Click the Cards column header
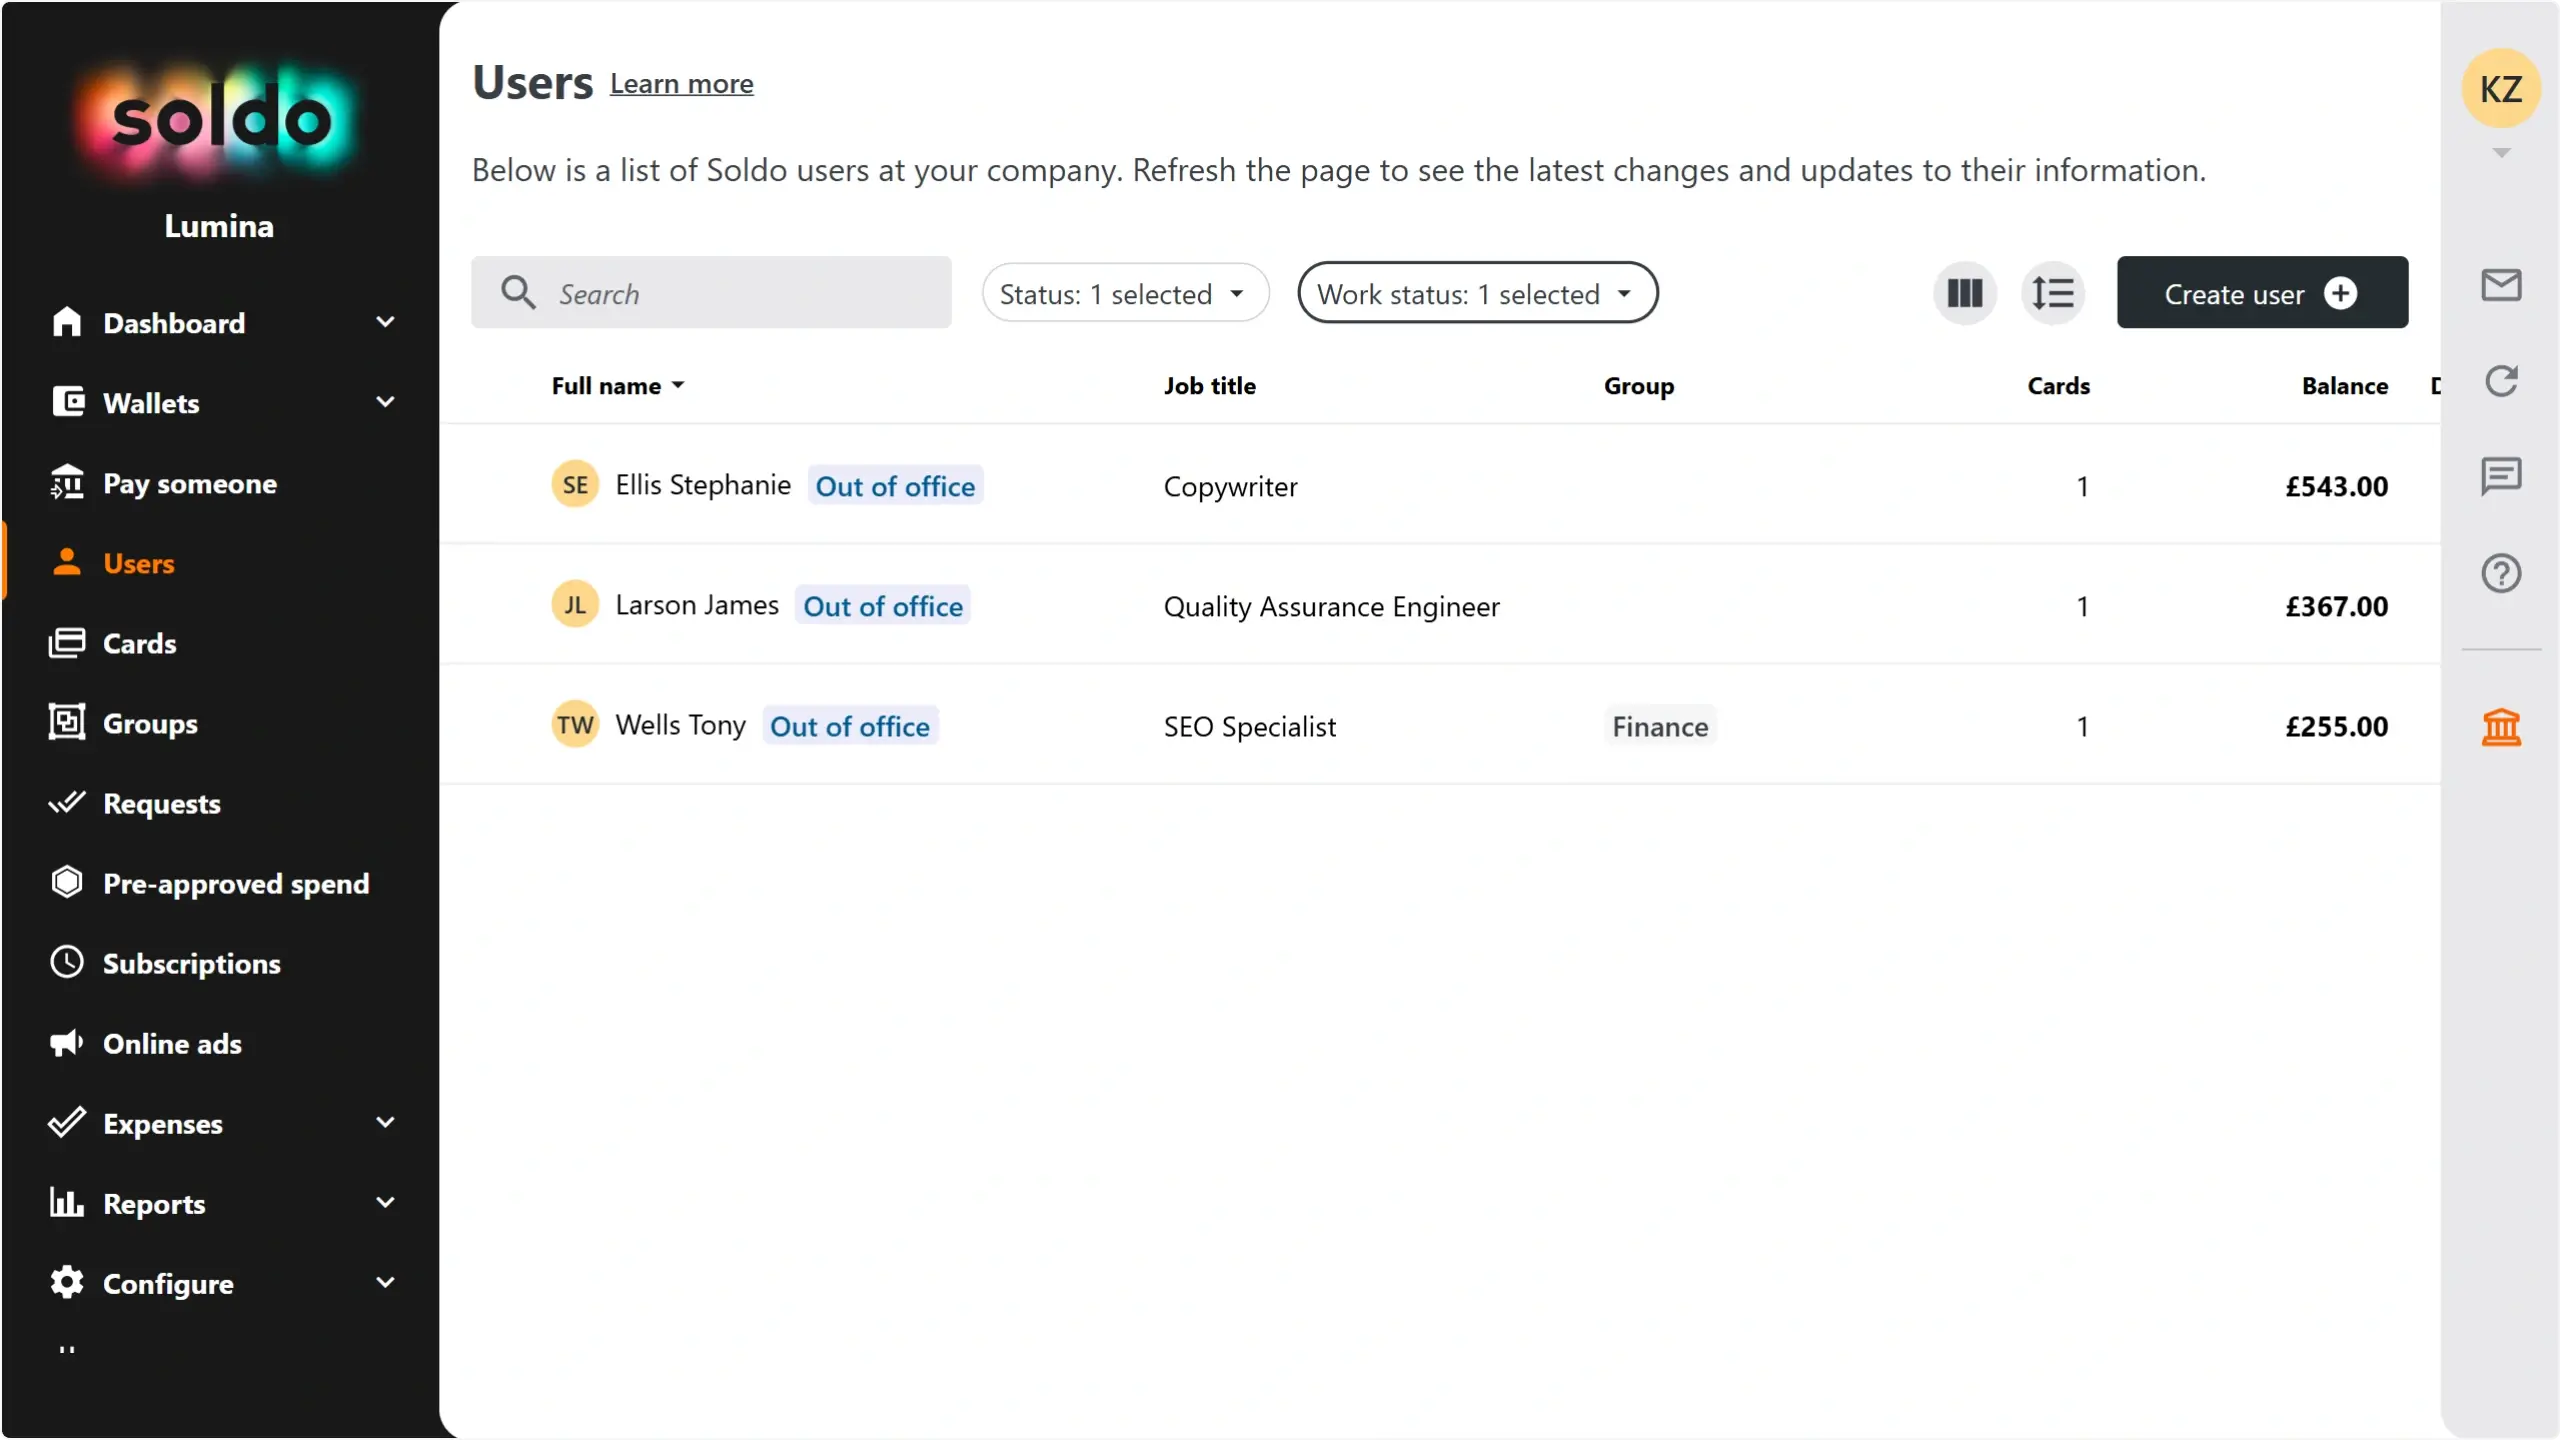2560x1440 pixels. coord(2058,386)
